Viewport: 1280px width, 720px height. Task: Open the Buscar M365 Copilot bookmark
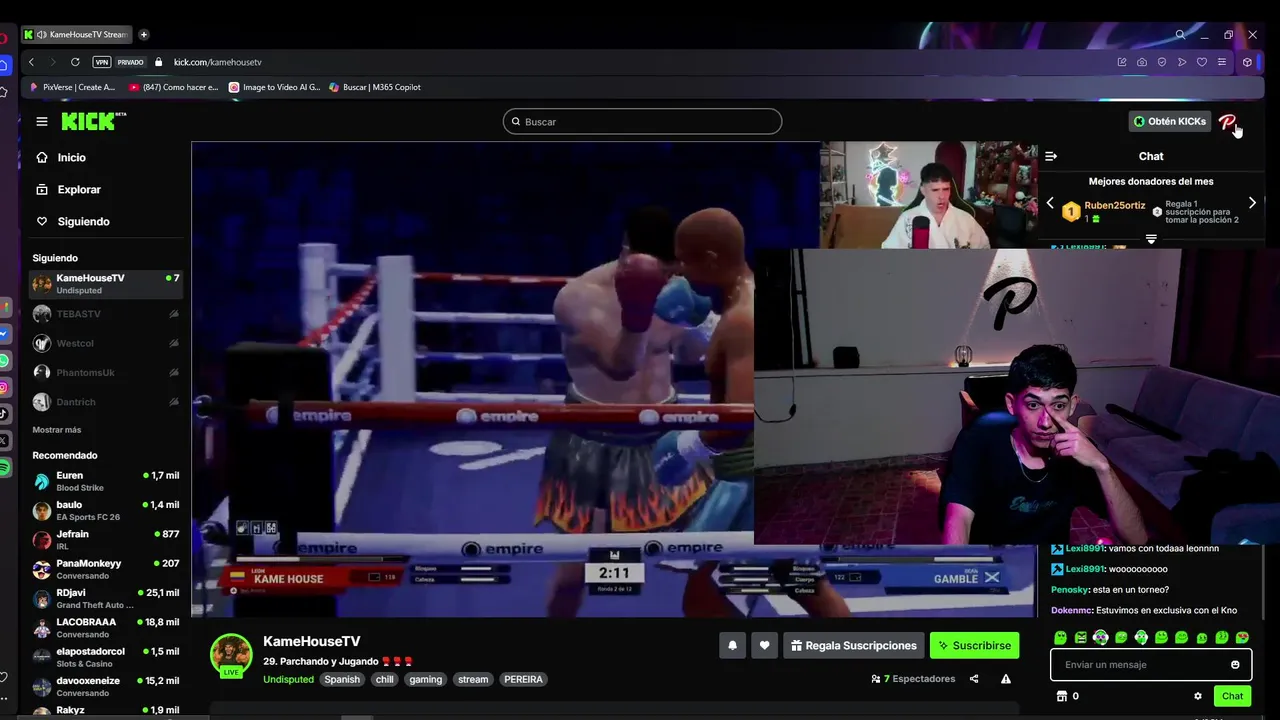coord(375,87)
